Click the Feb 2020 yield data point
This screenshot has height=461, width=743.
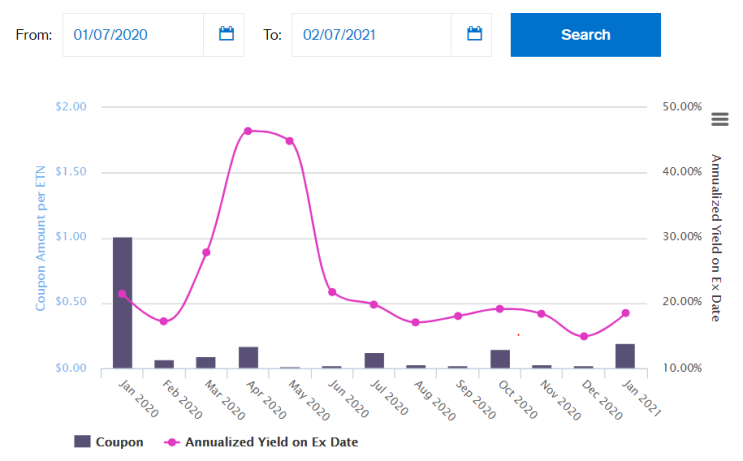tap(163, 321)
